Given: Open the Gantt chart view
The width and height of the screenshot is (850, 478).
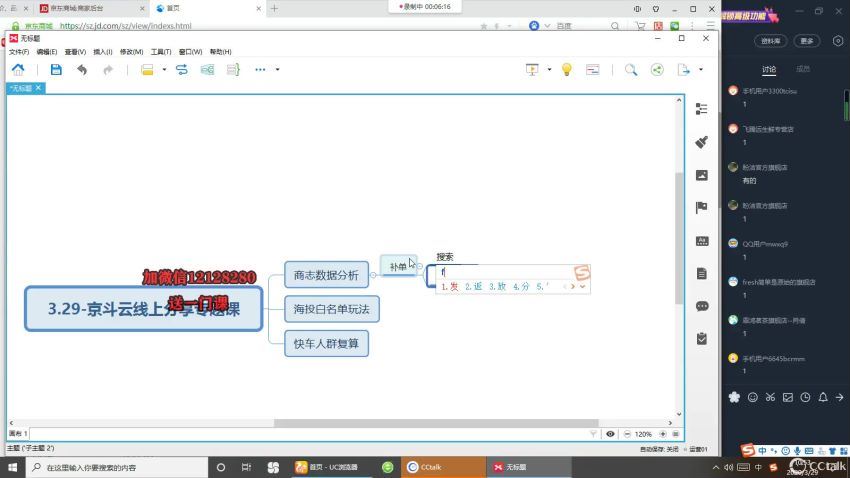Looking at the screenshot, I should [x=593, y=69].
